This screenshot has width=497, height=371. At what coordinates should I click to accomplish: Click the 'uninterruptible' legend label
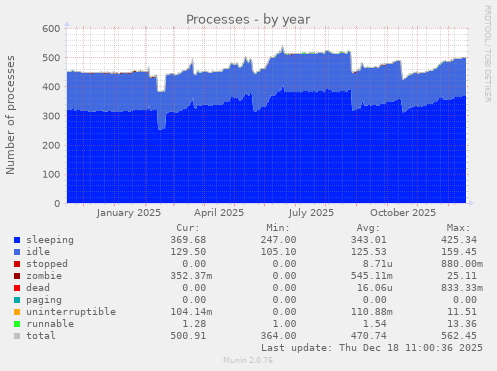(x=71, y=312)
